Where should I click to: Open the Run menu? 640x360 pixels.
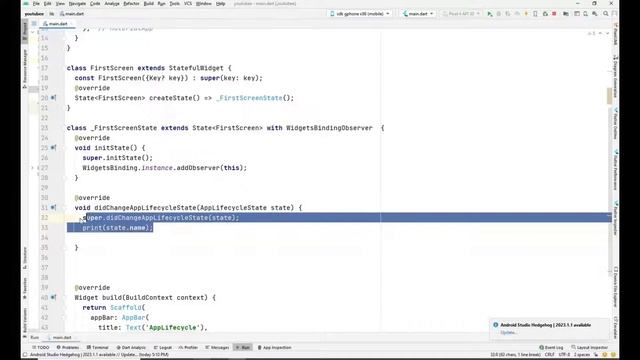[161, 4]
